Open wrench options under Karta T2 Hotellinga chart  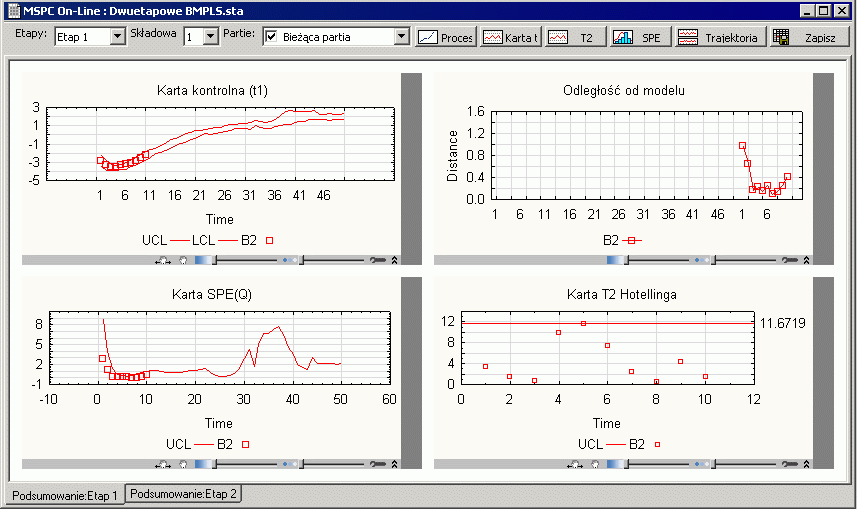[x=790, y=464]
